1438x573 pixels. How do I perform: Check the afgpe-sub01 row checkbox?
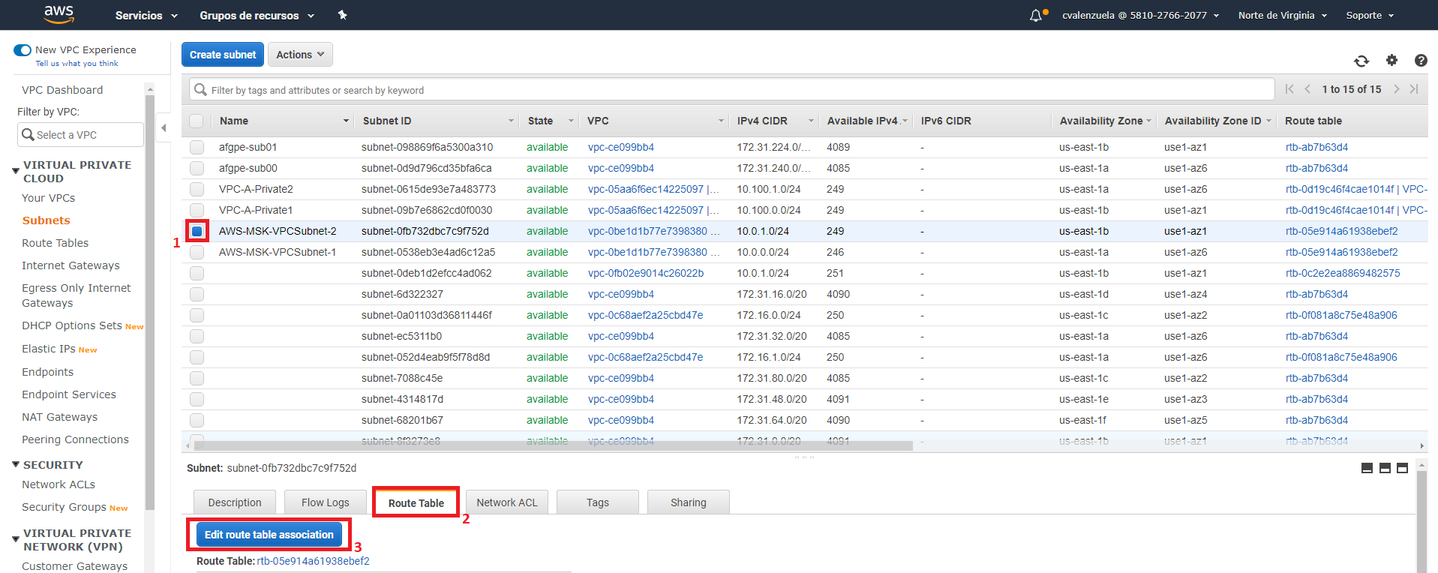pyautogui.click(x=197, y=147)
